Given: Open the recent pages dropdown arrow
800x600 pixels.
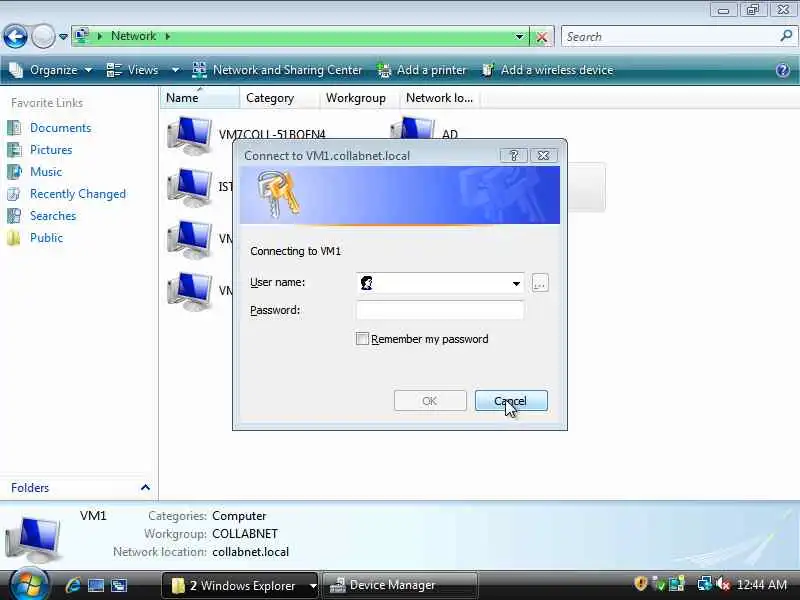Looking at the screenshot, I should (63, 37).
